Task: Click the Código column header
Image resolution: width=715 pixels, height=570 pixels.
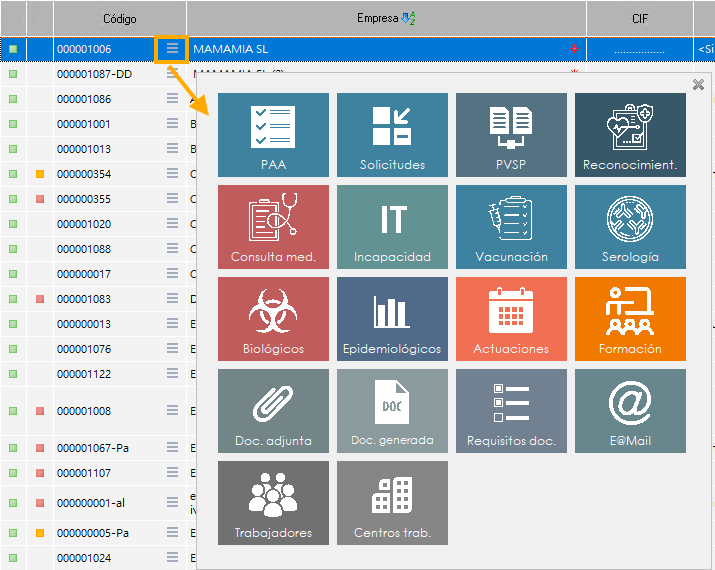Action: point(120,19)
